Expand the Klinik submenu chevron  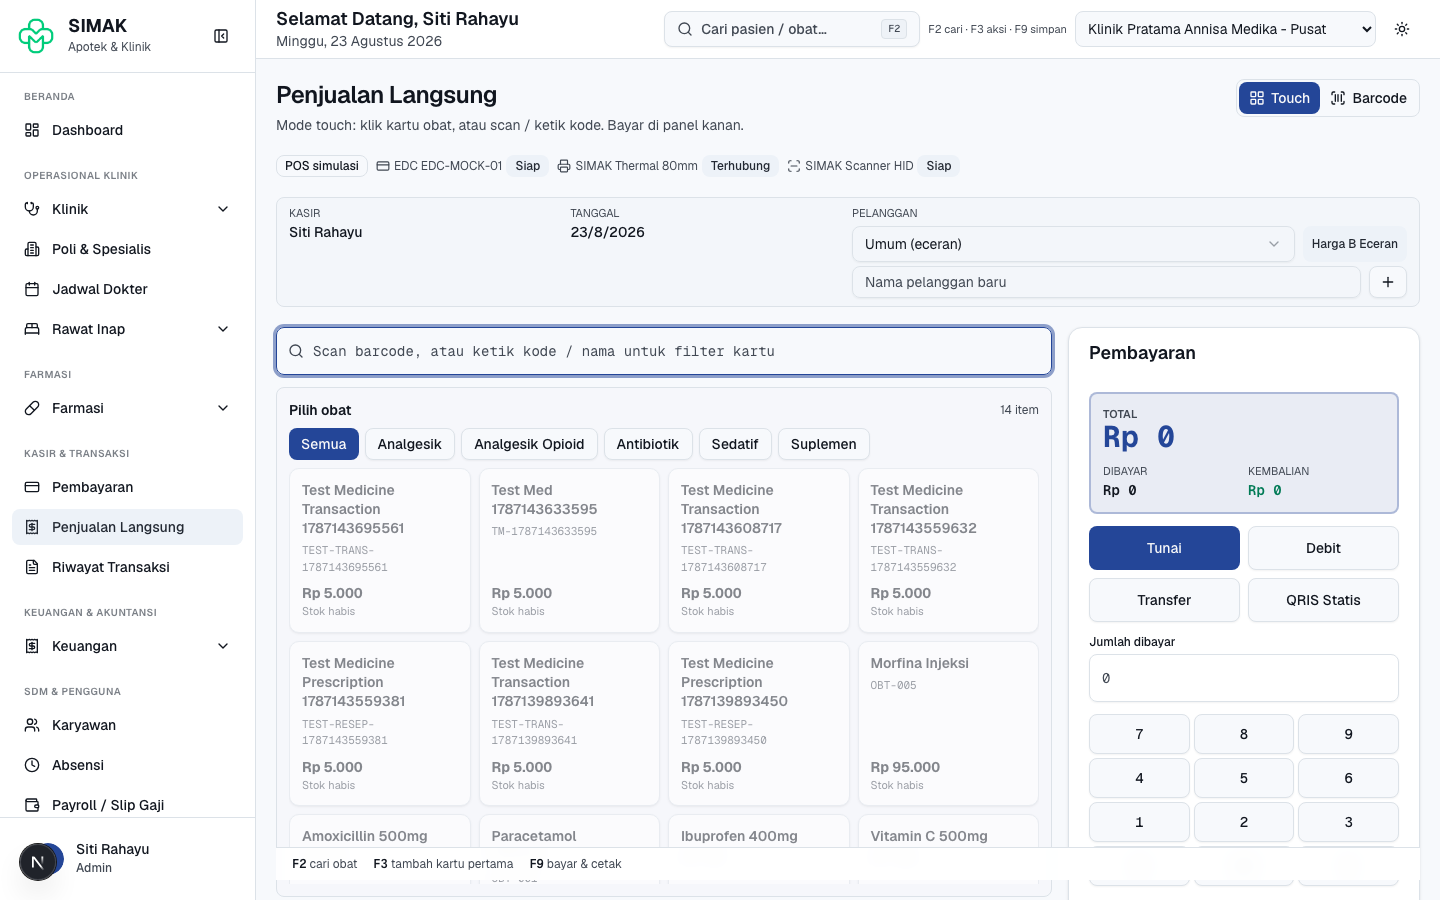tap(223, 209)
